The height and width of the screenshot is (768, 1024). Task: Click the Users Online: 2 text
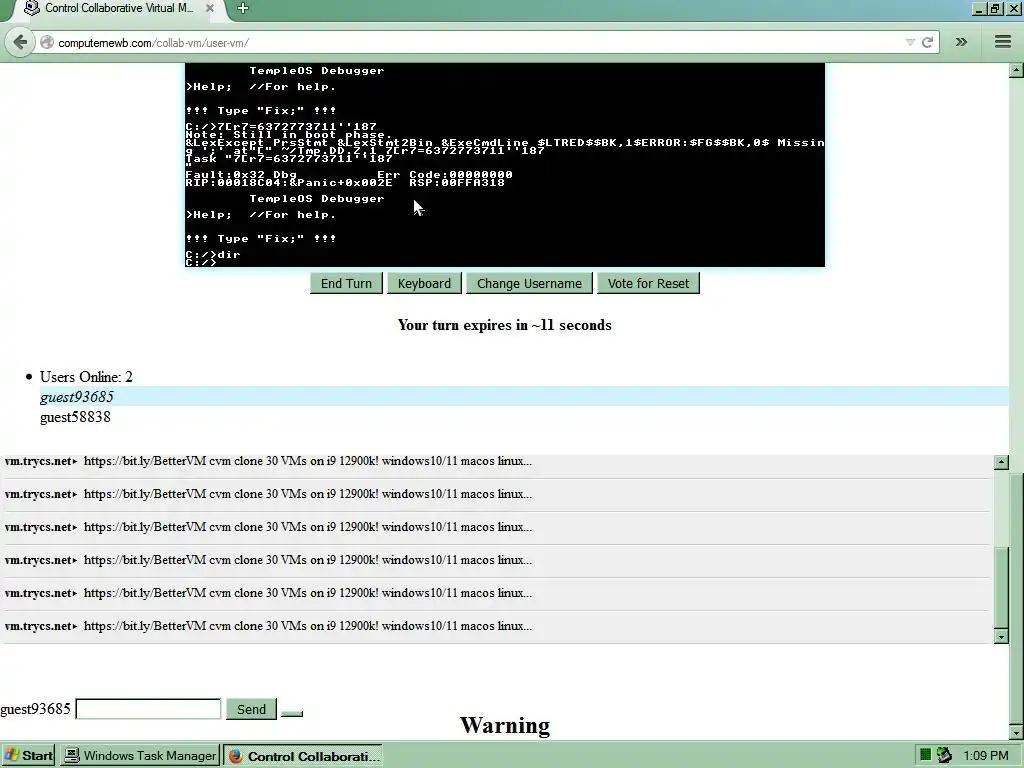point(86,377)
